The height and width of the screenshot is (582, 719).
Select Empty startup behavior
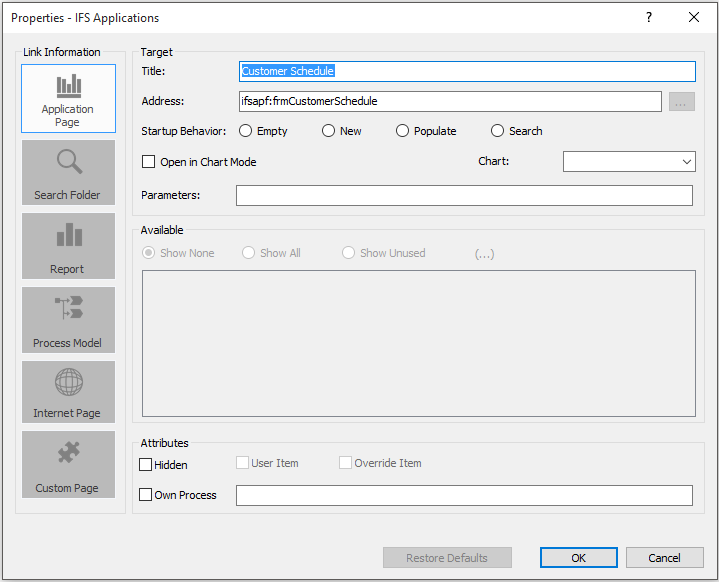pos(246,131)
